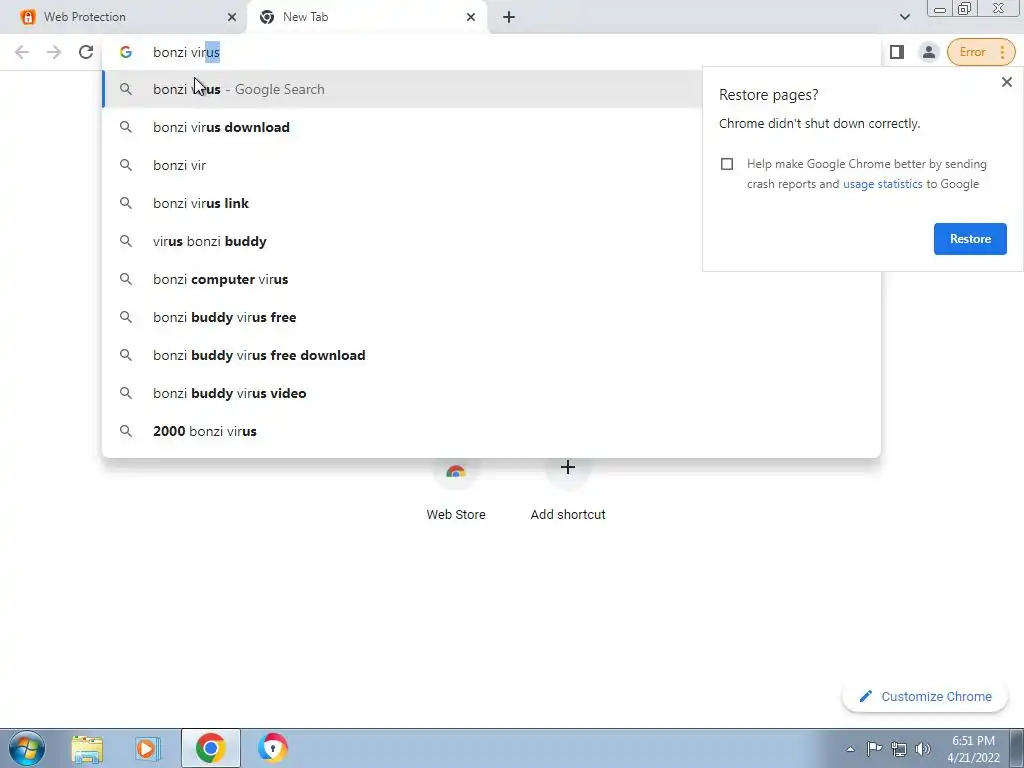Open Windows Explorer from the taskbar
Image resolution: width=1024 pixels, height=768 pixels.
(x=87, y=748)
